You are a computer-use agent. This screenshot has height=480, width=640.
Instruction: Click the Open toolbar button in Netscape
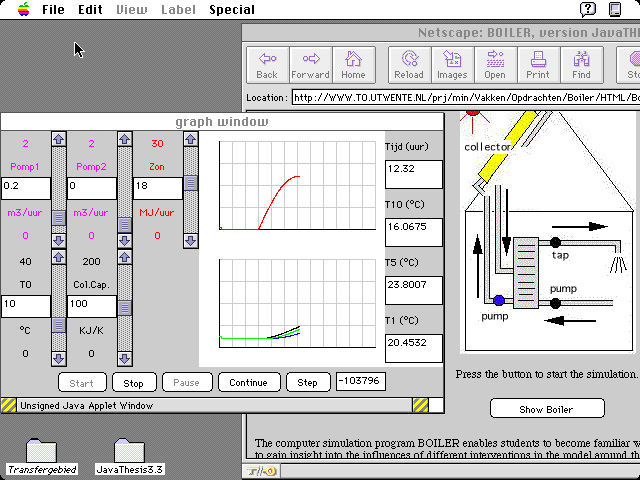tap(496, 65)
